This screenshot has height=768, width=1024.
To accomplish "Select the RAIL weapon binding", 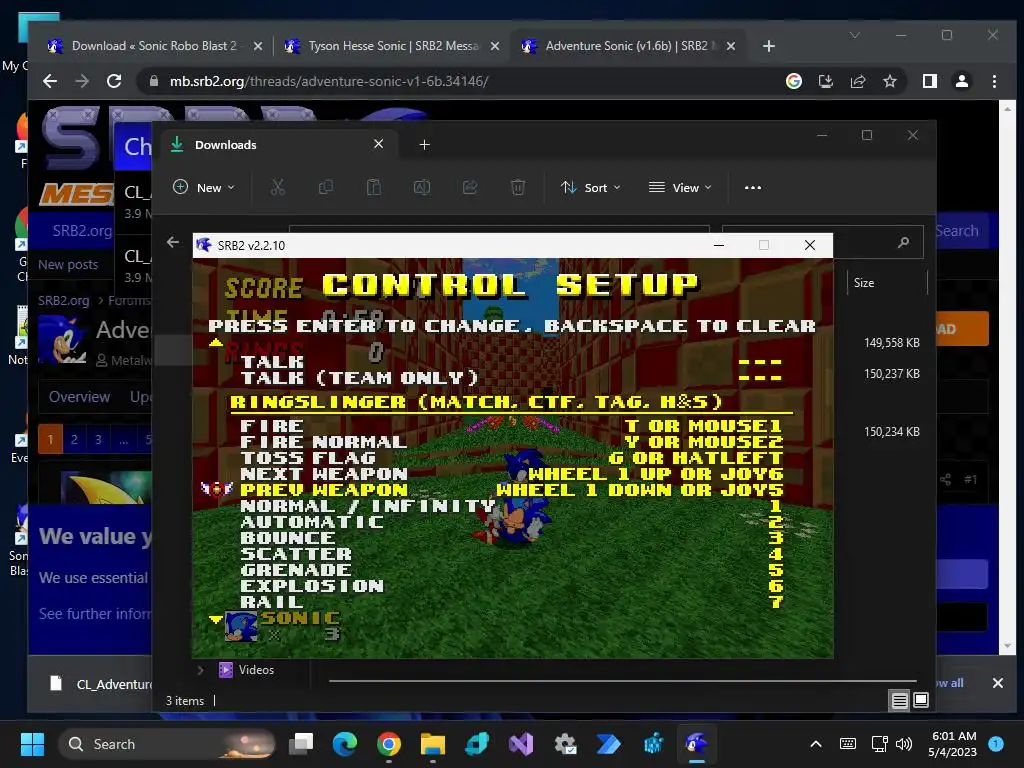I will tap(511, 602).
